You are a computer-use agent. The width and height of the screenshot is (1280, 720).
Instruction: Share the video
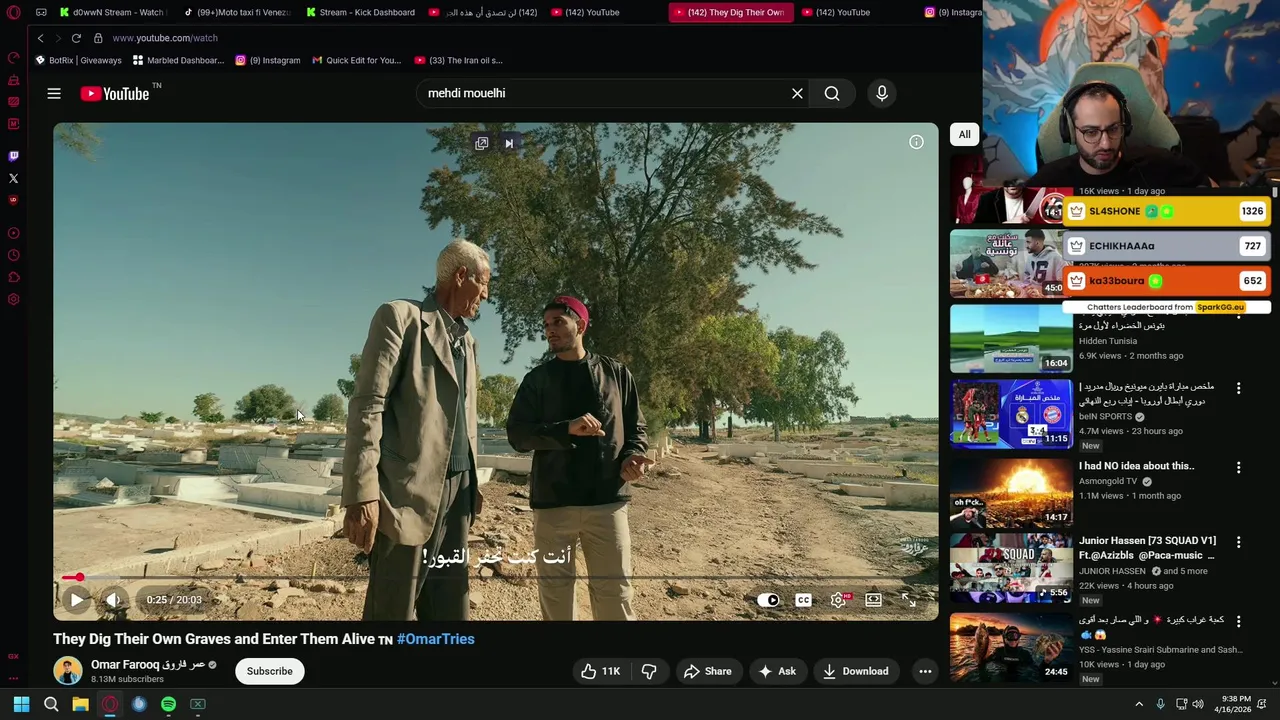(707, 671)
